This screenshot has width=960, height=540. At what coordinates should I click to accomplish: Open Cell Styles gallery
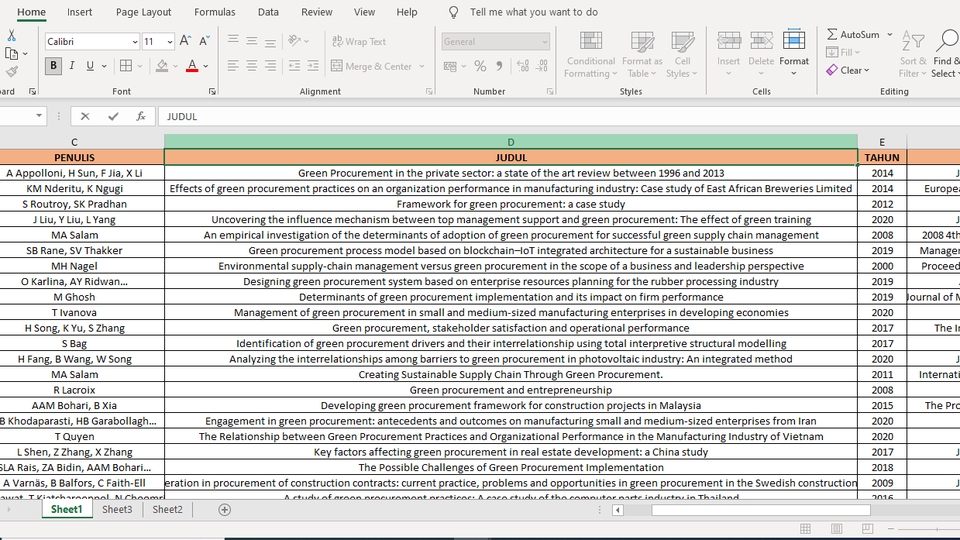tap(682, 54)
